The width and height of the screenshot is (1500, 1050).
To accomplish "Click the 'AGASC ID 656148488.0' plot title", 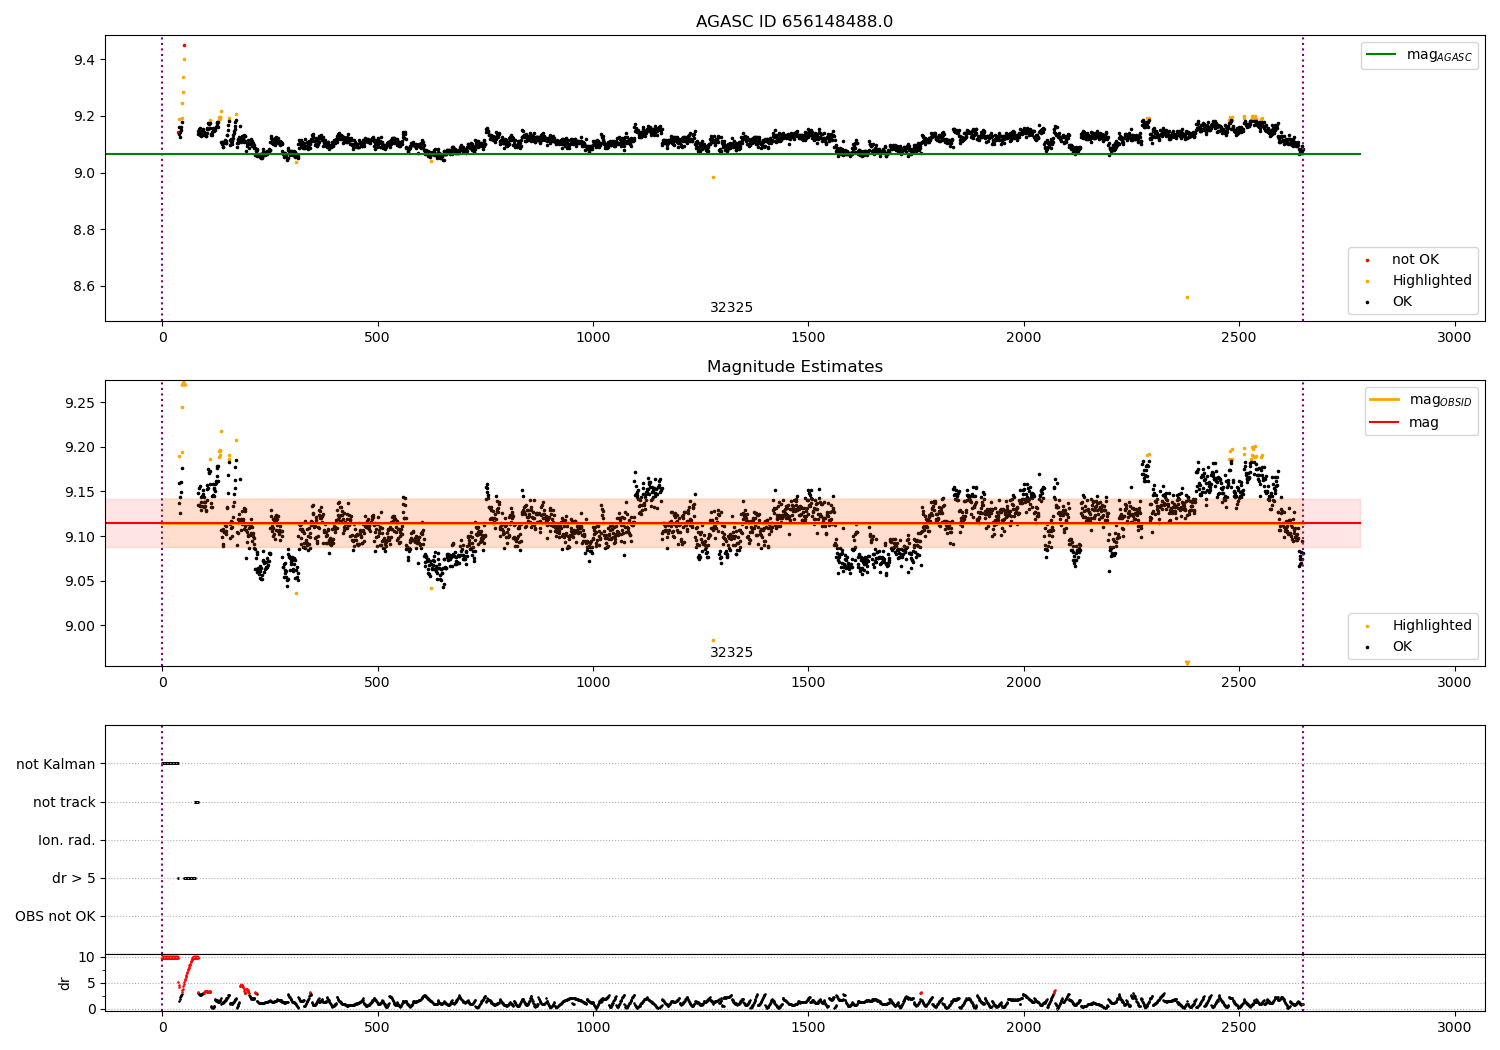I will coord(794,22).
